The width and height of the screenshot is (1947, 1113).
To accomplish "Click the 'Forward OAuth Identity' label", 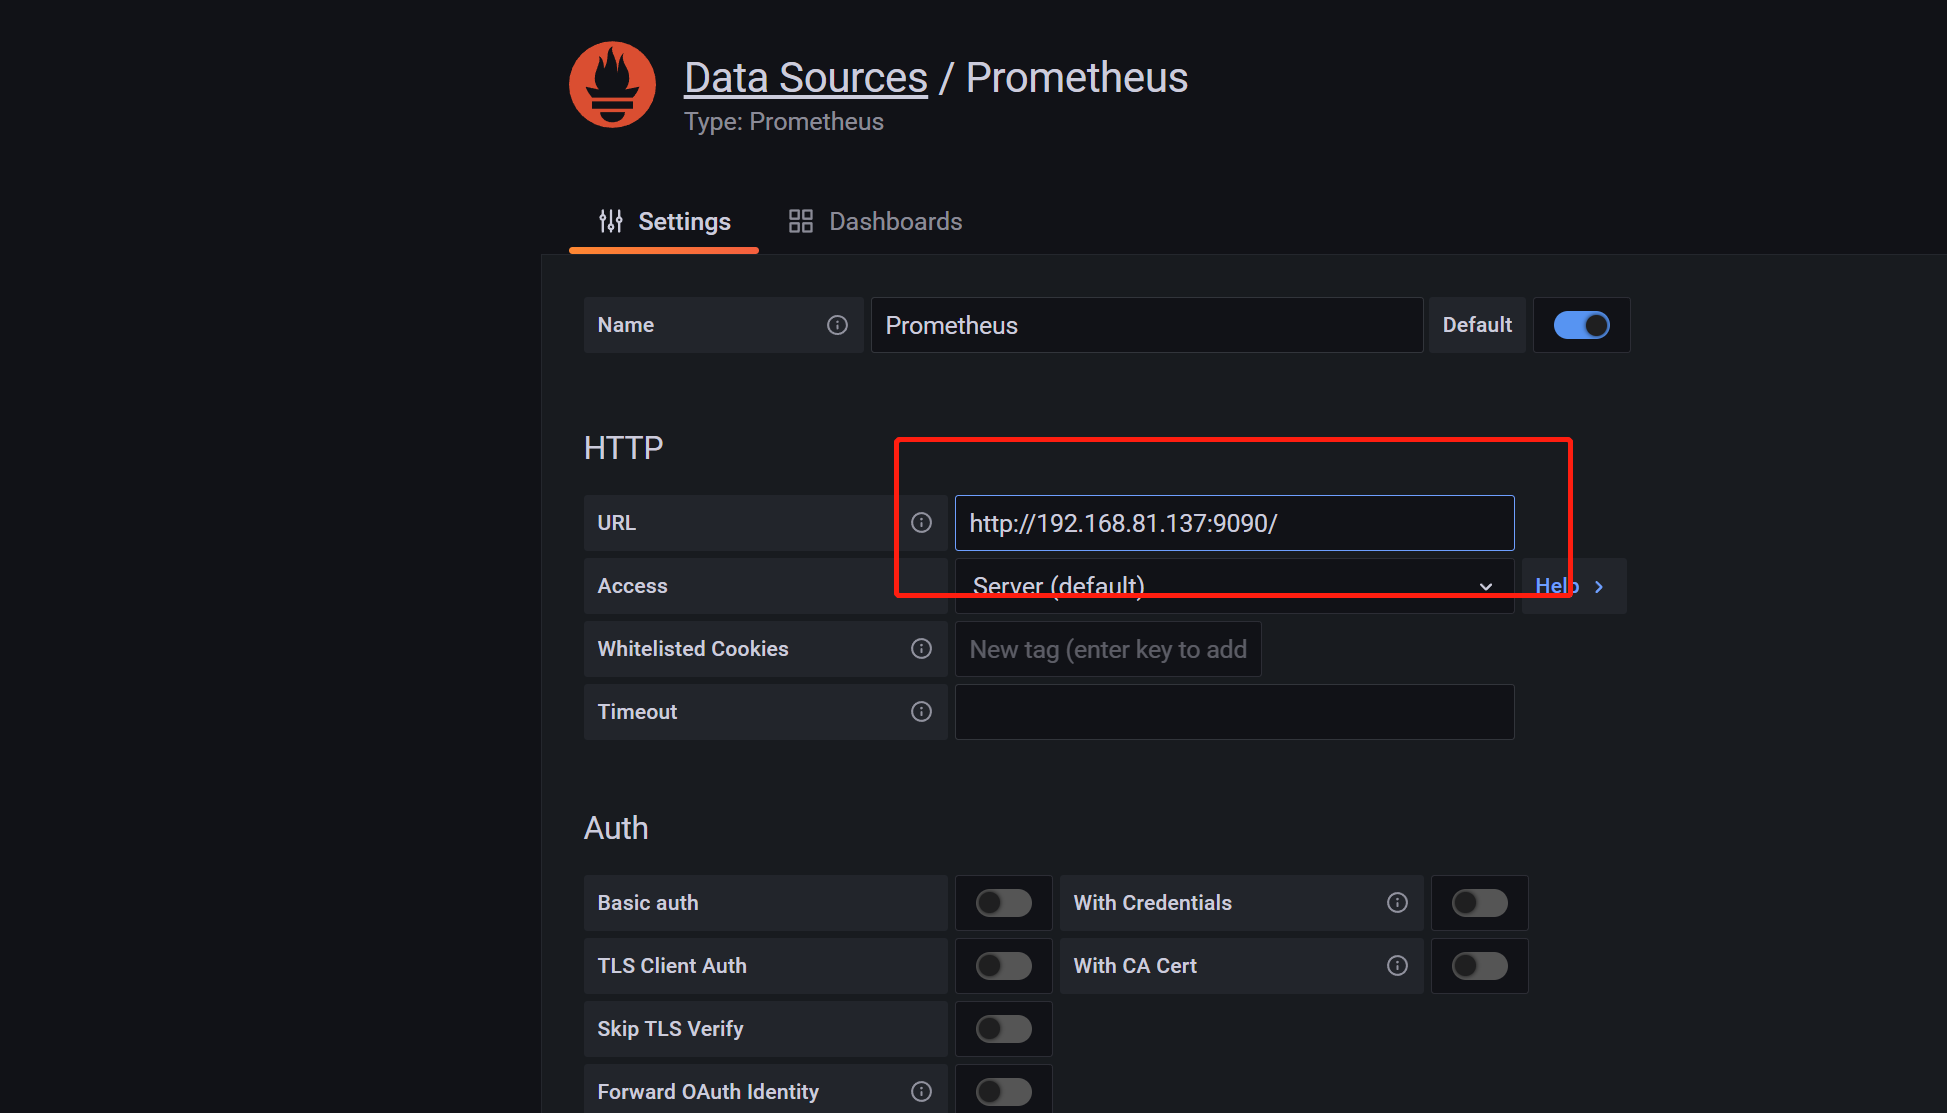I will [x=708, y=1092].
